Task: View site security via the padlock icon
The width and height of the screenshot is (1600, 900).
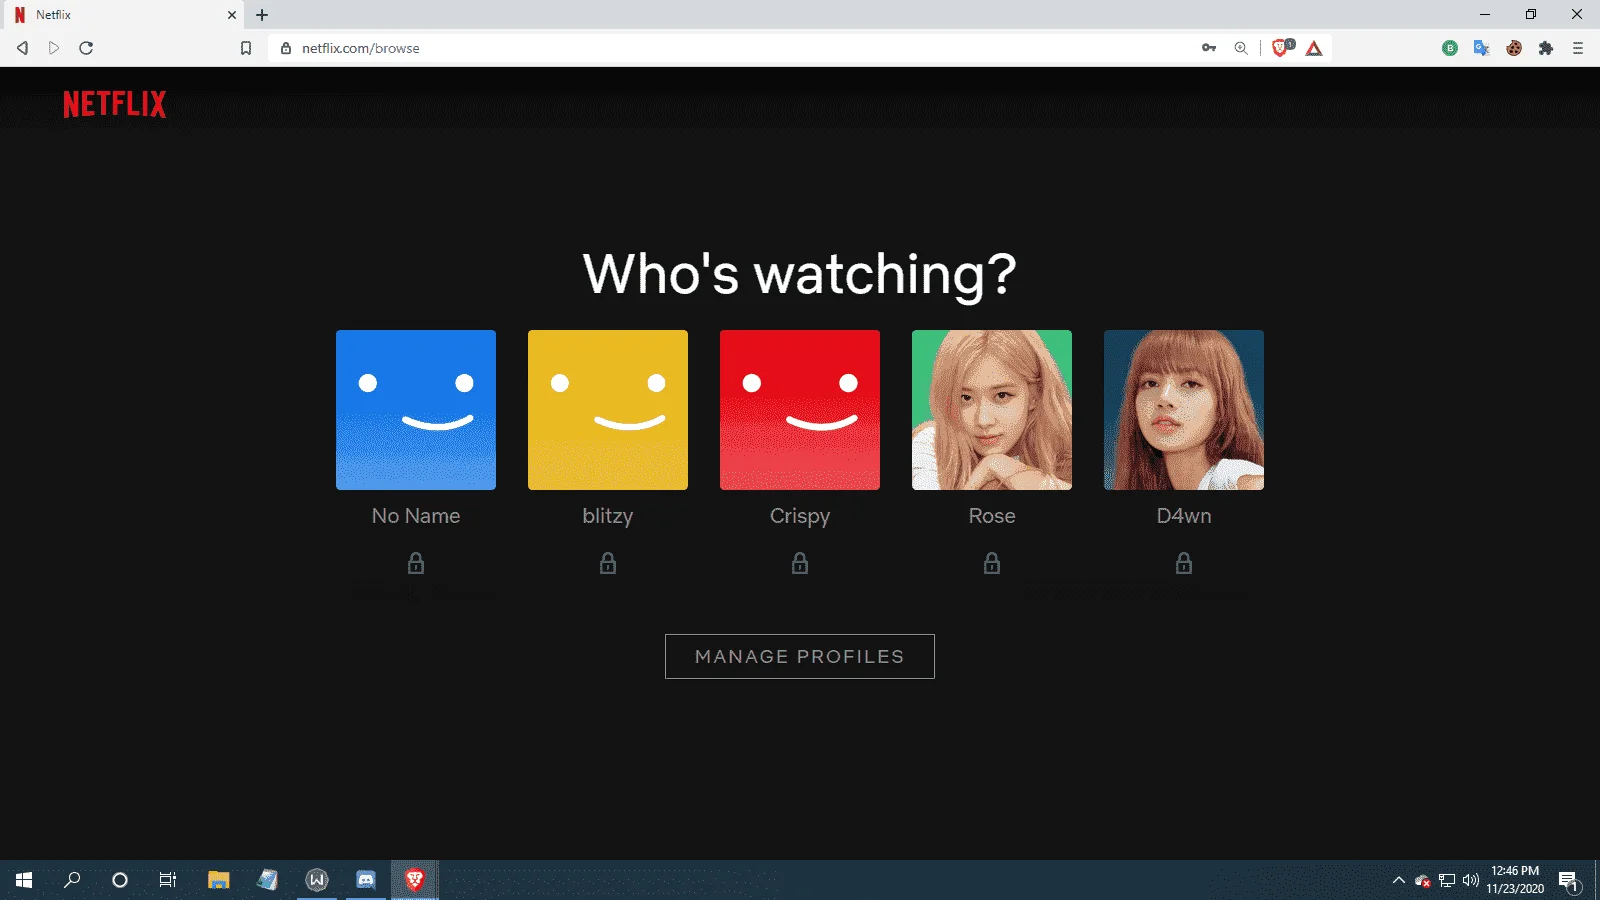Action: [286, 48]
